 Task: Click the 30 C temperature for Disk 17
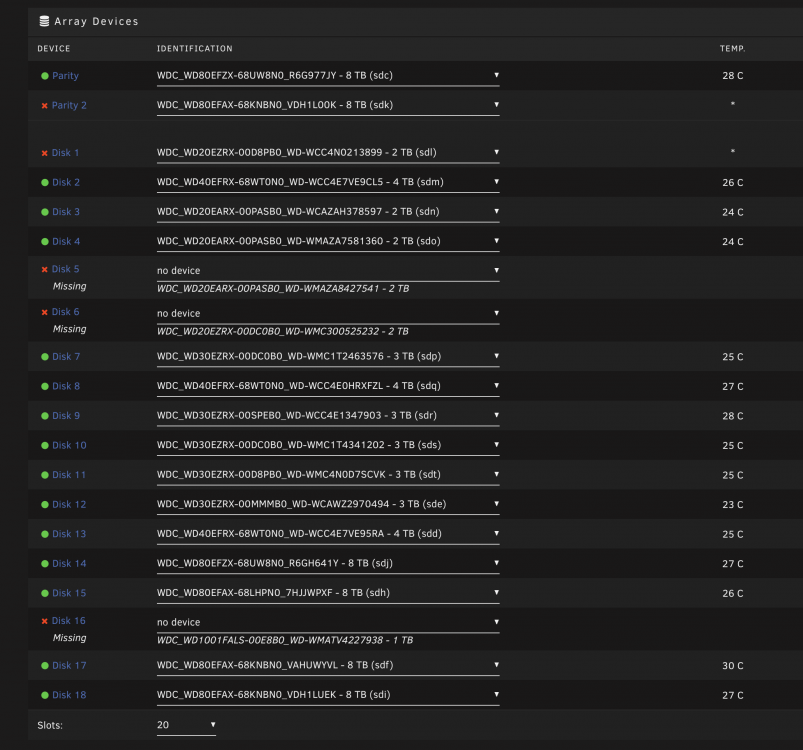pyautogui.click(x=732, y=666)
